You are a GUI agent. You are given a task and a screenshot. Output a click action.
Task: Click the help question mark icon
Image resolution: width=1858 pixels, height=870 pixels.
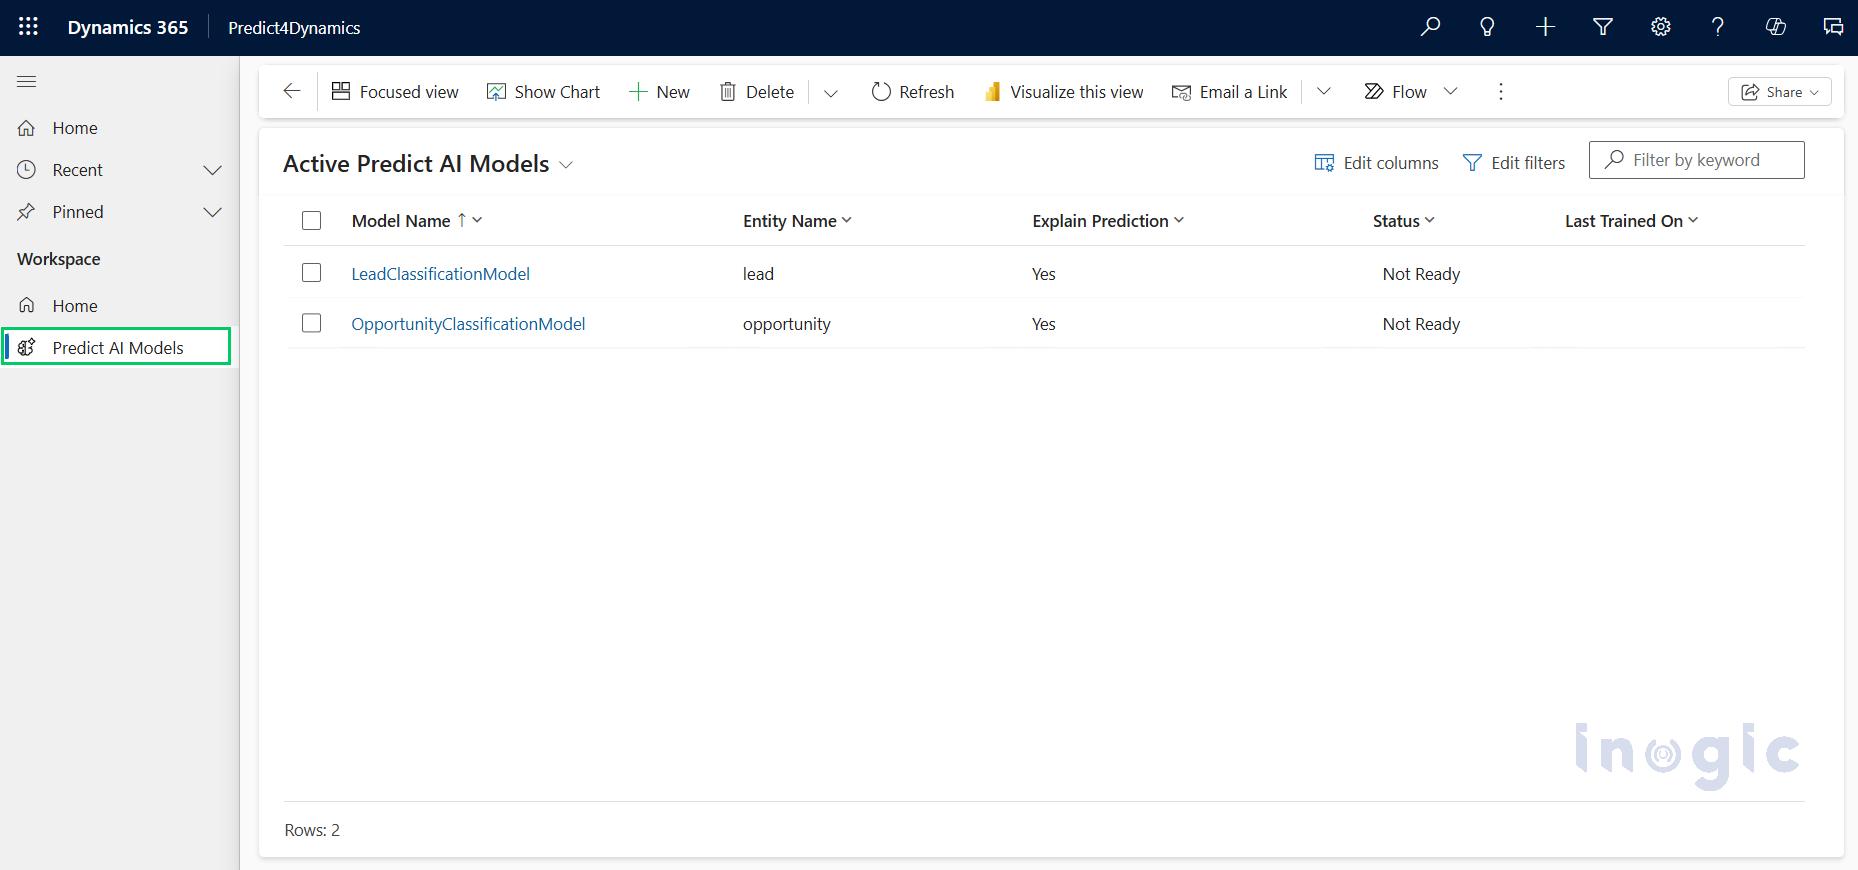(x=1717, y=27)
